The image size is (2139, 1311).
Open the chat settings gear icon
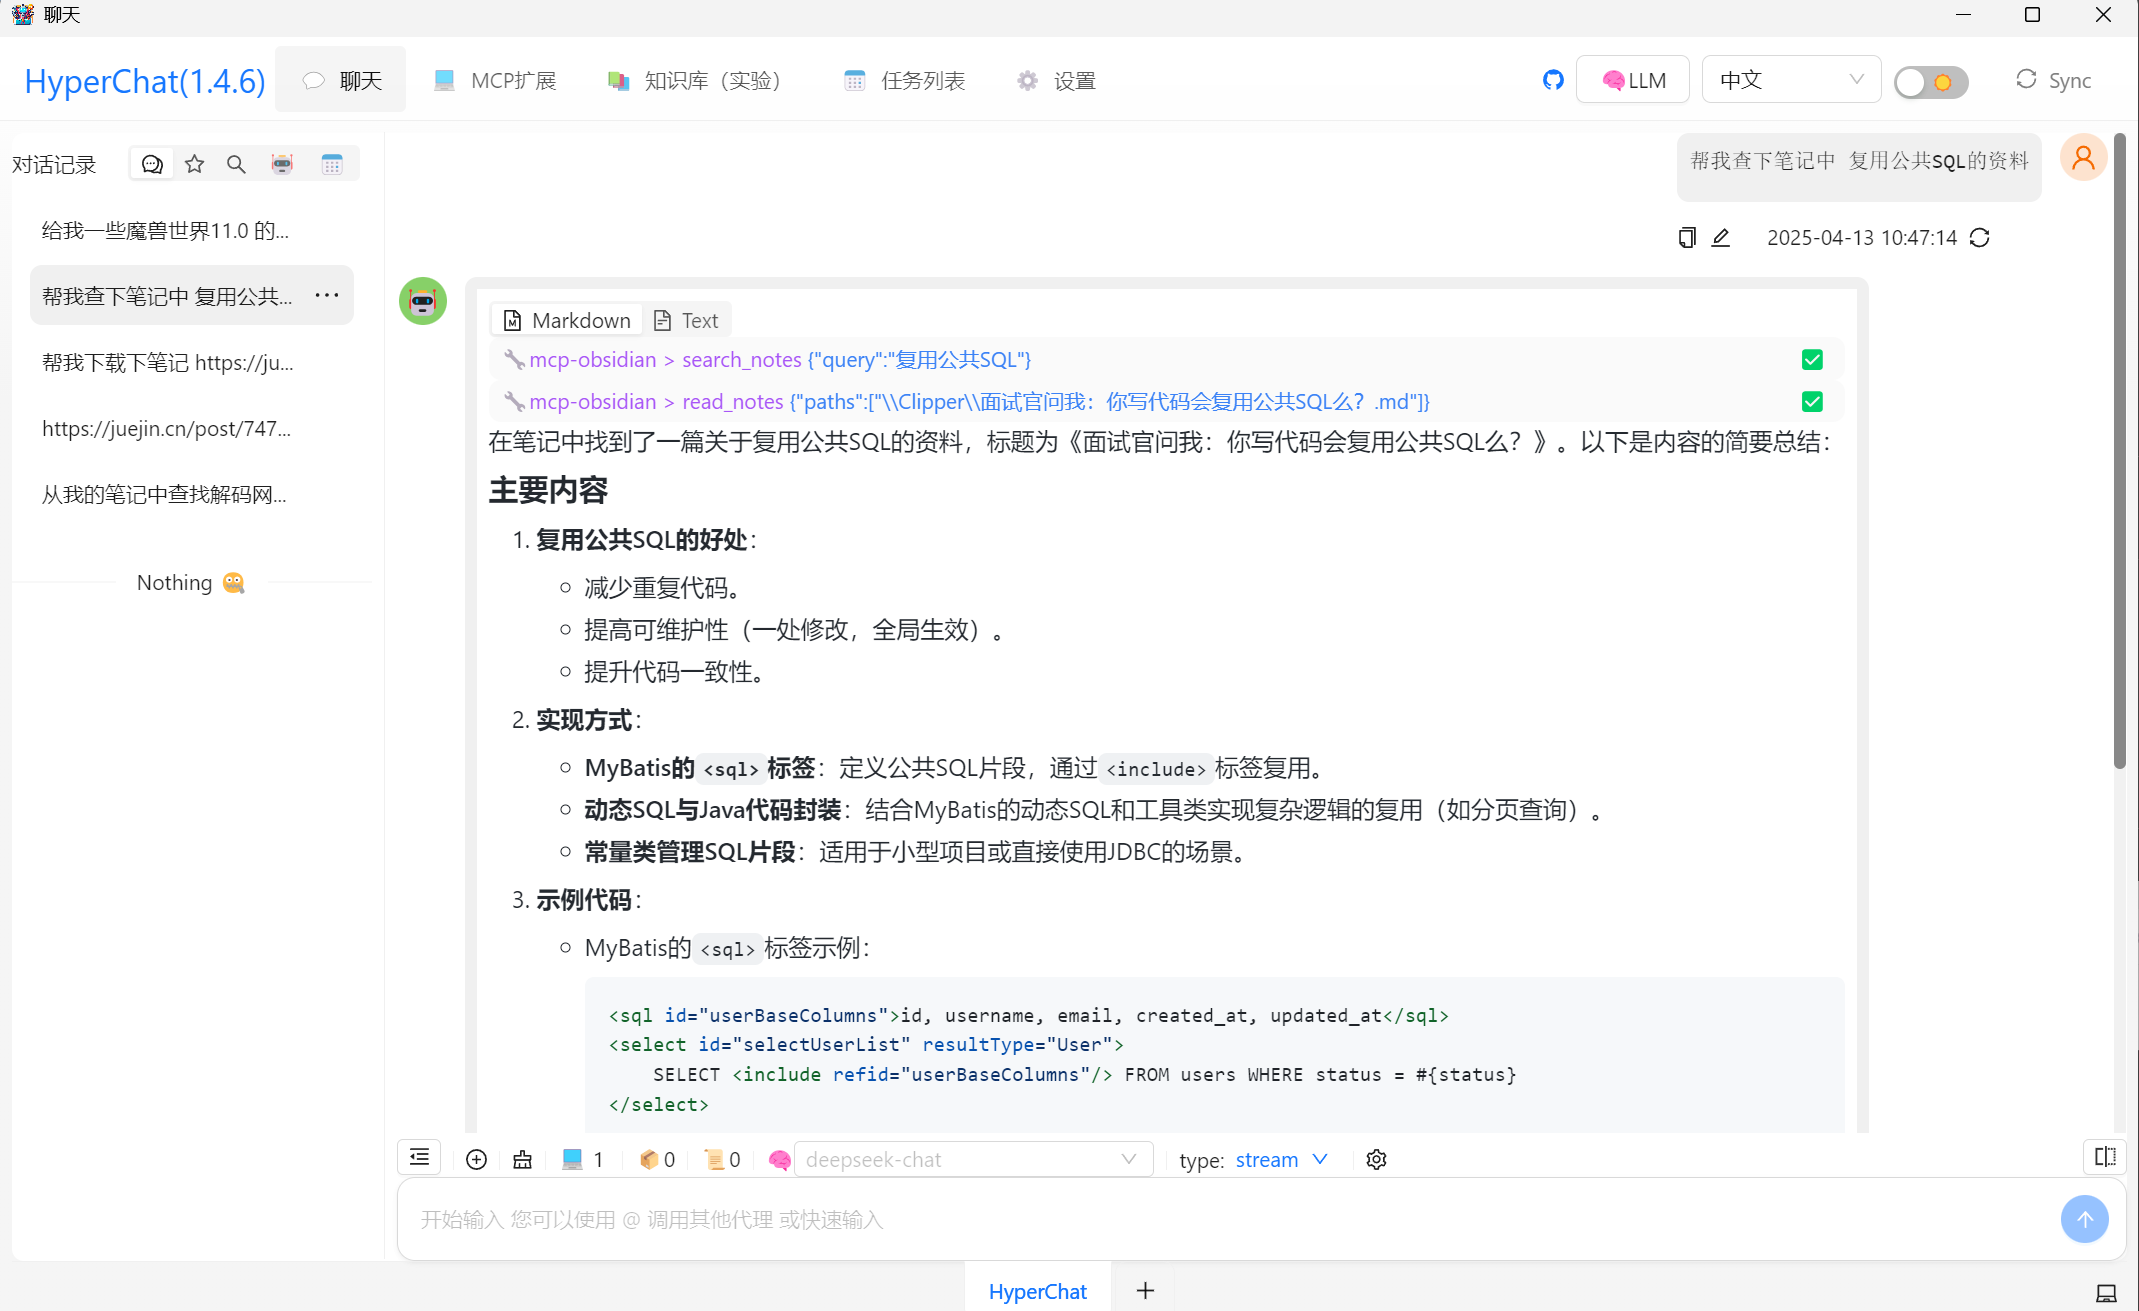click(1377, 1159)
